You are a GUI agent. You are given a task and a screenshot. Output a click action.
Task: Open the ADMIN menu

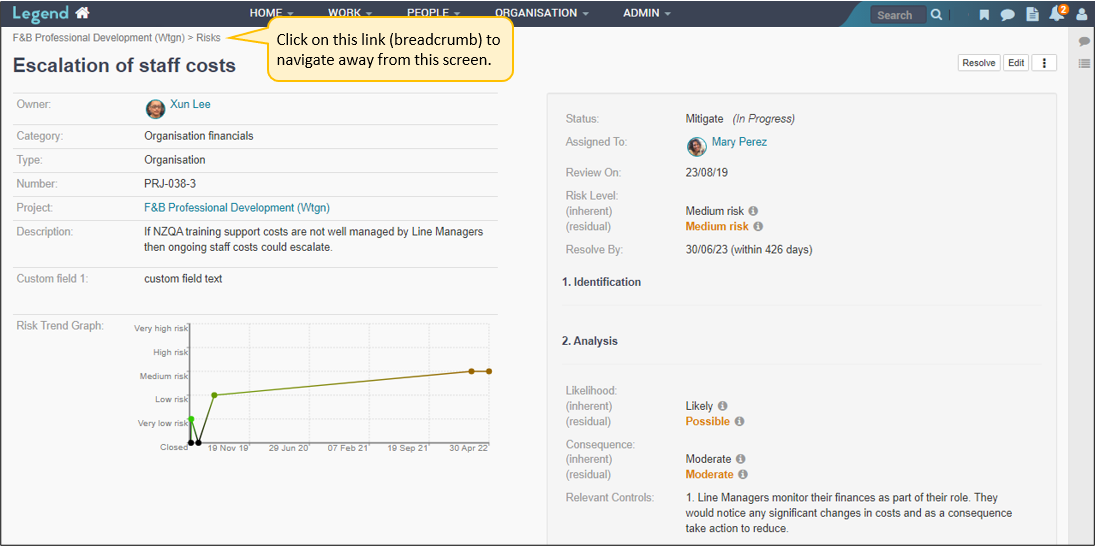pyautogui.click(x=647, y=13)
